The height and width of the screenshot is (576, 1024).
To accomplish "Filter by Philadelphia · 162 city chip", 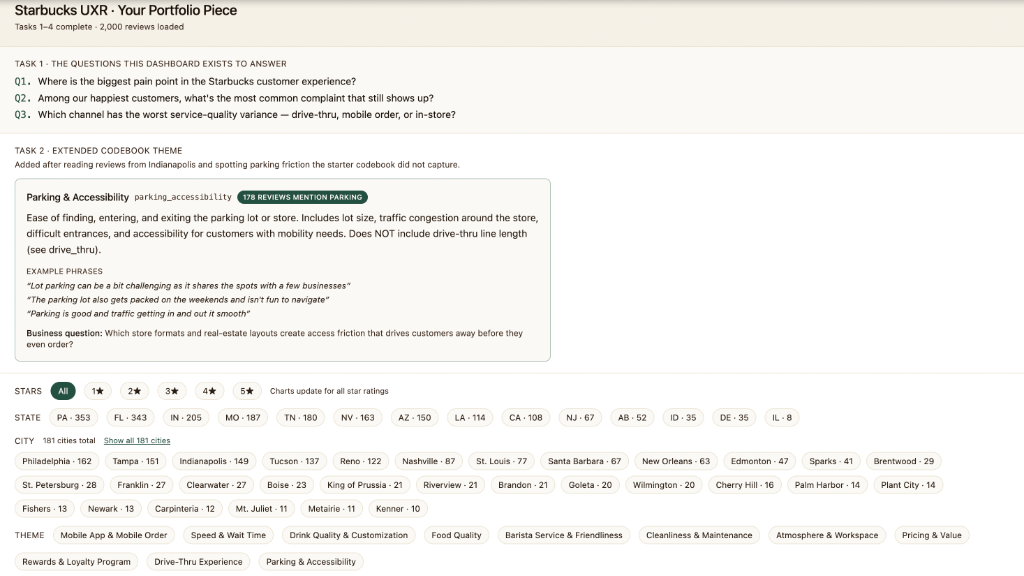I will tap(57, 461).
